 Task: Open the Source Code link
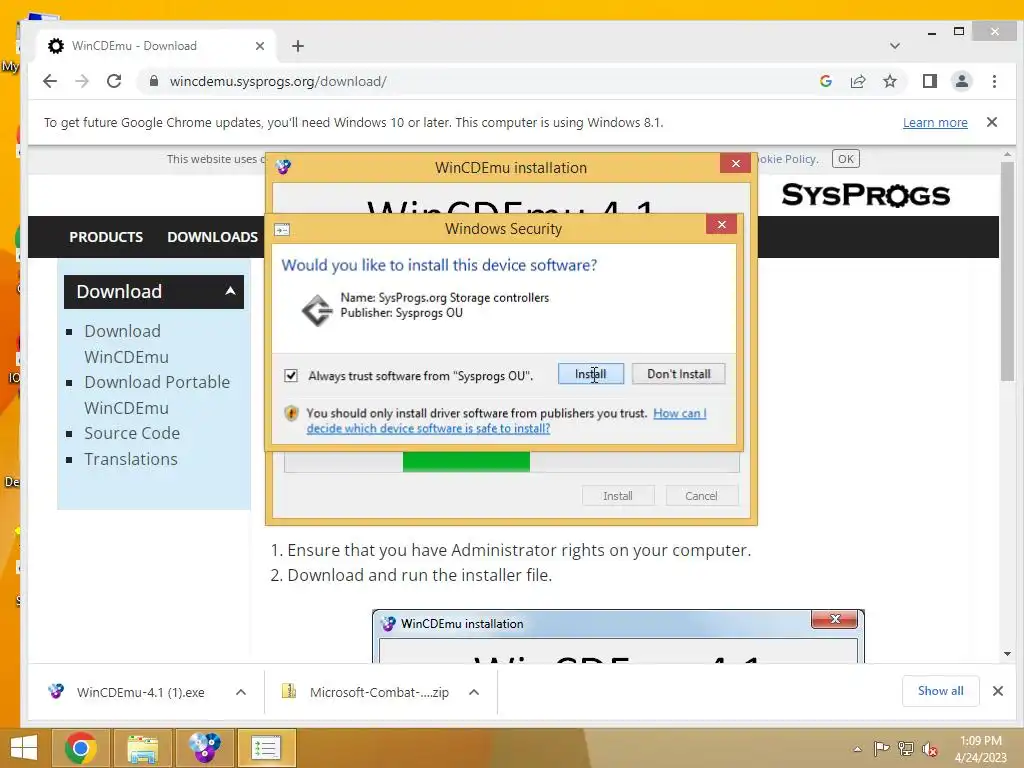(x=132, y=433)
